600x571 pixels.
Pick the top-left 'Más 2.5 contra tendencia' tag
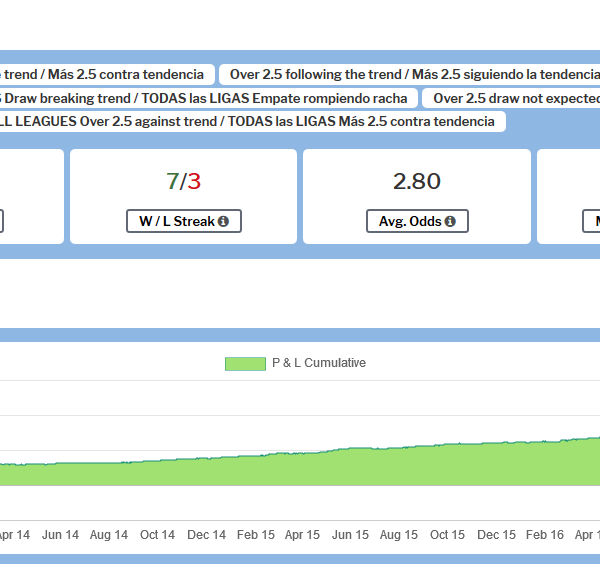tap(105, 74)
